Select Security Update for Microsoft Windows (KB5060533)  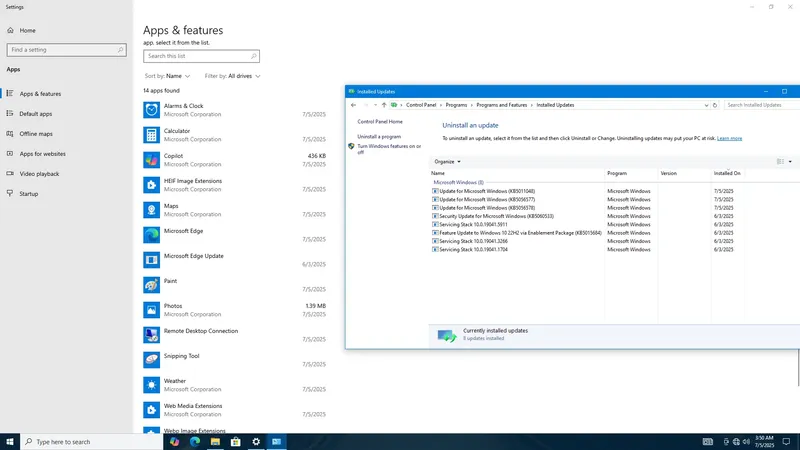496,216
